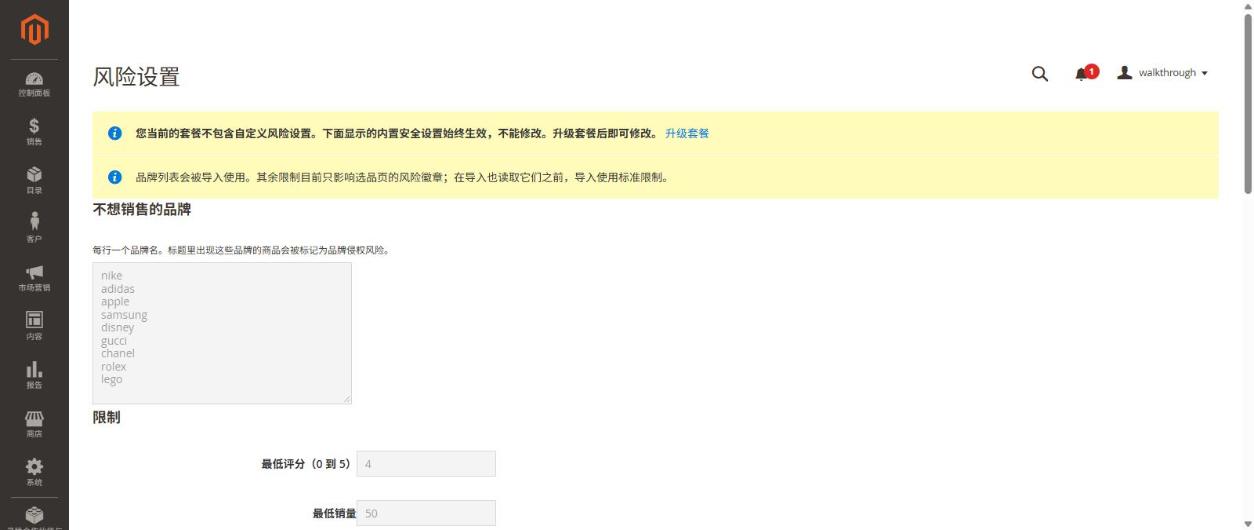Click the 风险设置 page title
This screenshot has width=1254, height=530.
136,77
